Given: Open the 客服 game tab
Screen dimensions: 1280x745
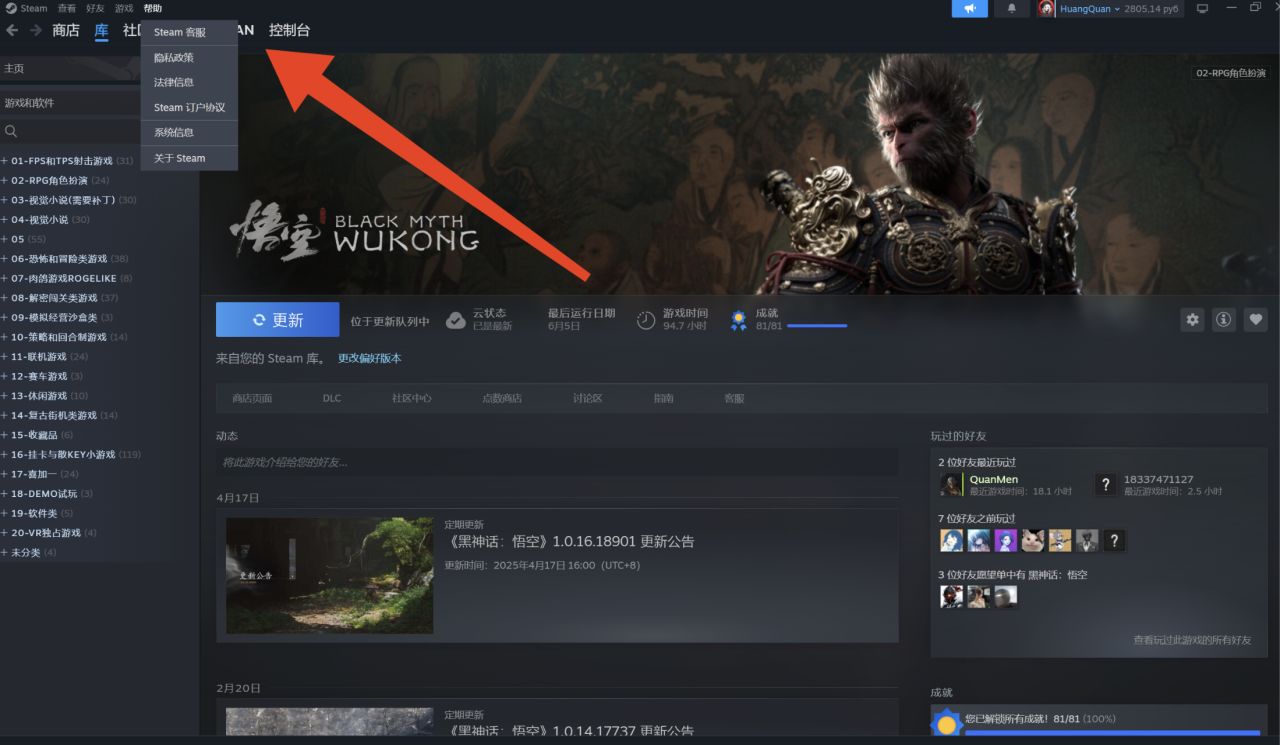Looking at the screenshot, I should 734,398.
